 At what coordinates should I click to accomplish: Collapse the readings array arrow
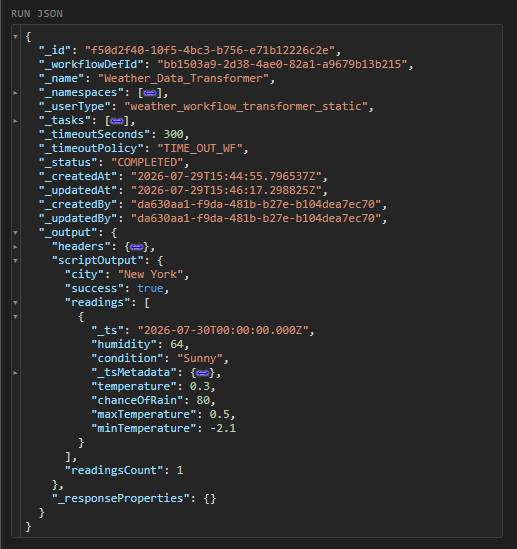click(x=15, y=303)
